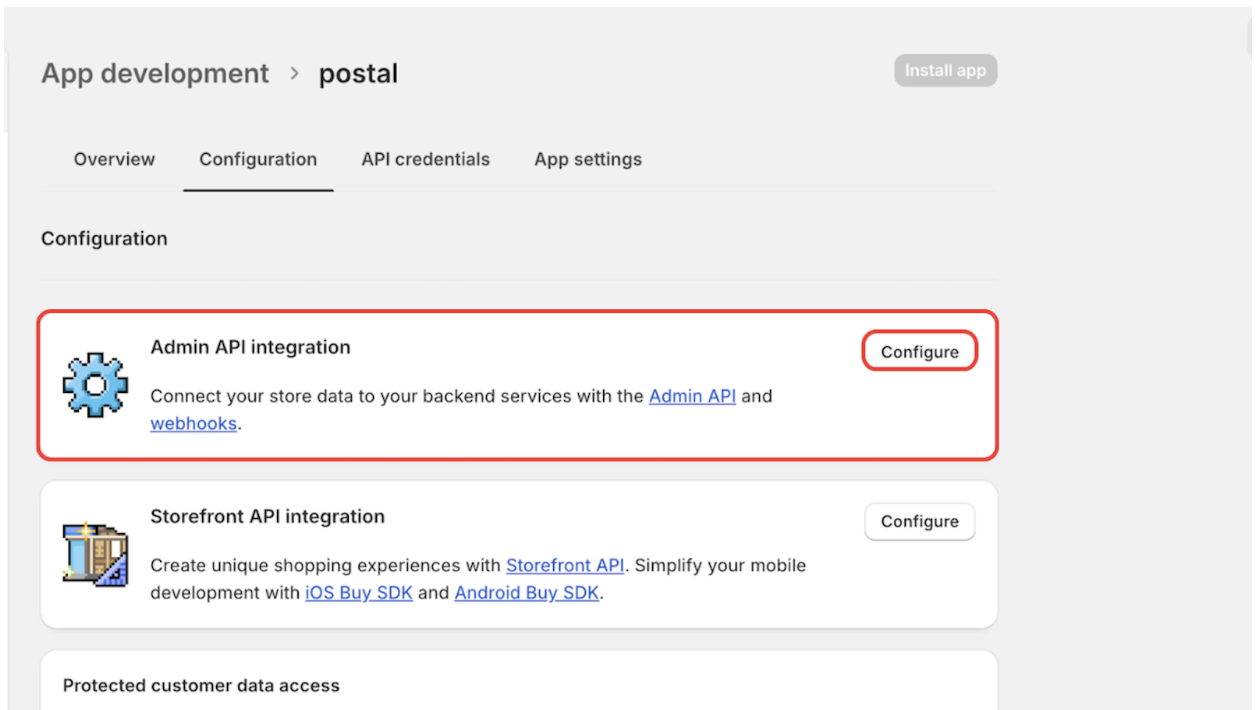Click the Storefront API link

coord(565,565)
